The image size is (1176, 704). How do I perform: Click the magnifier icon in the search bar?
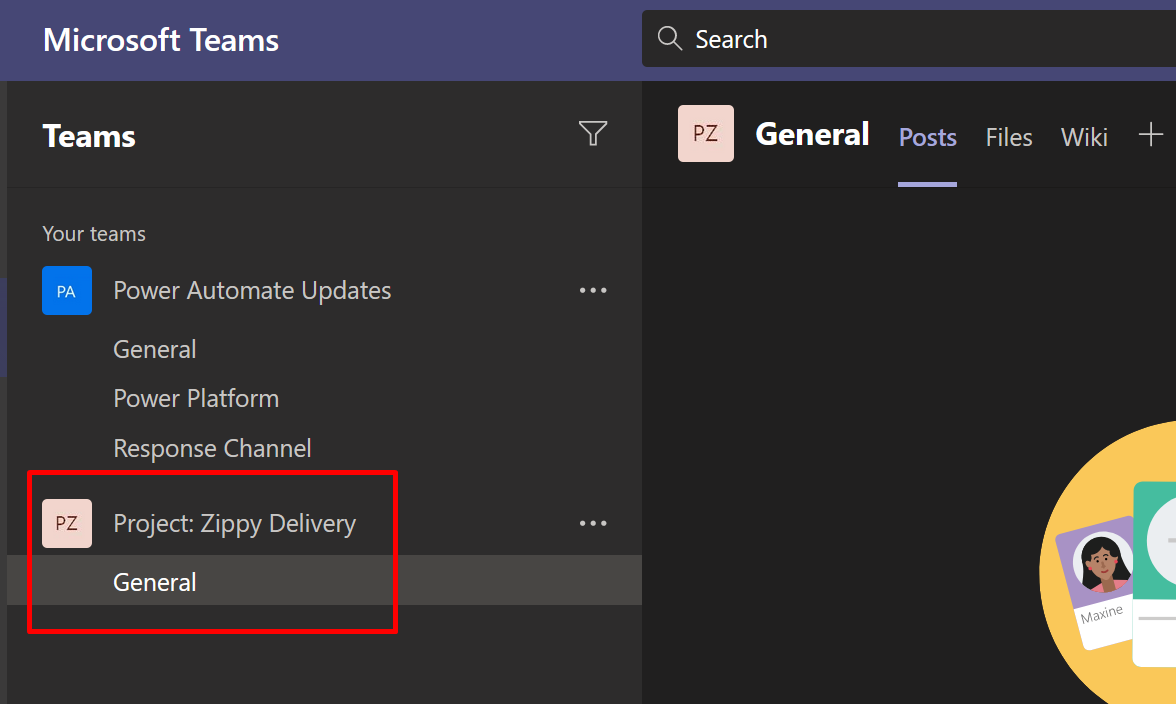[x=669, y=39]
